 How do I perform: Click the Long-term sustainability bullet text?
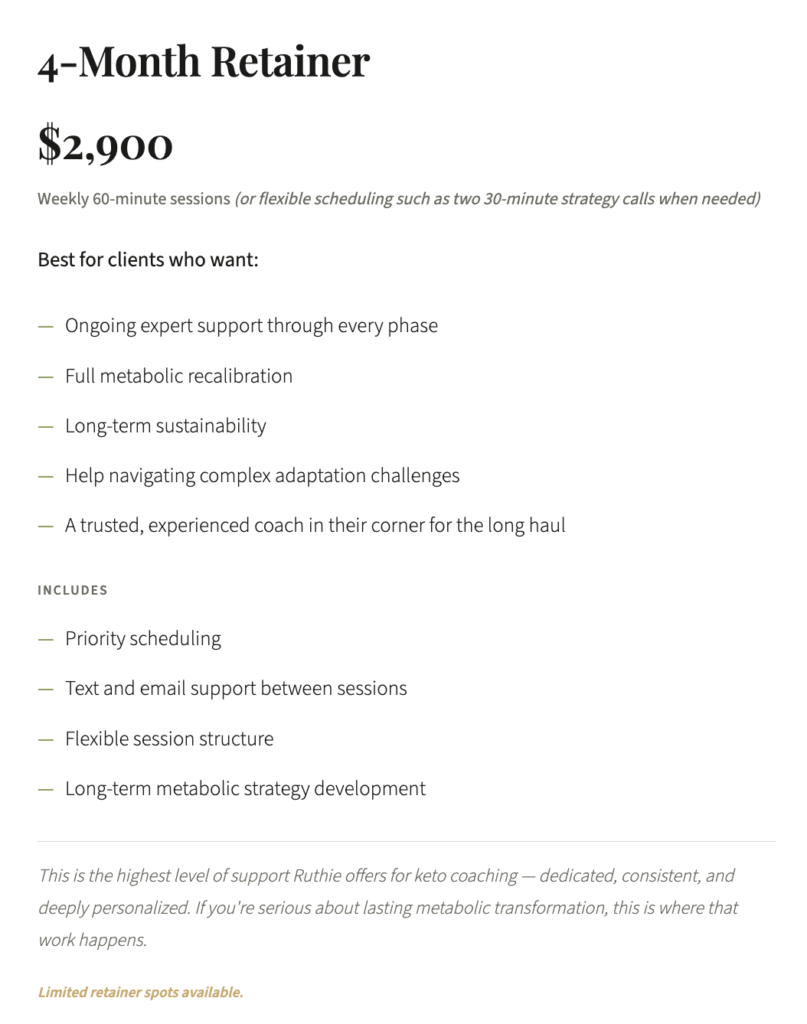[x=166, y=426]
